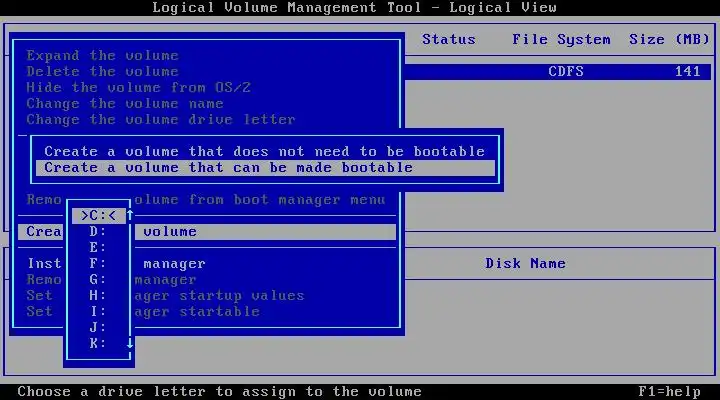Click 'Change the volume drive letter' entry
Image resolution: width=720 pixels, height=400 pixels.
(x=161, y=120)
